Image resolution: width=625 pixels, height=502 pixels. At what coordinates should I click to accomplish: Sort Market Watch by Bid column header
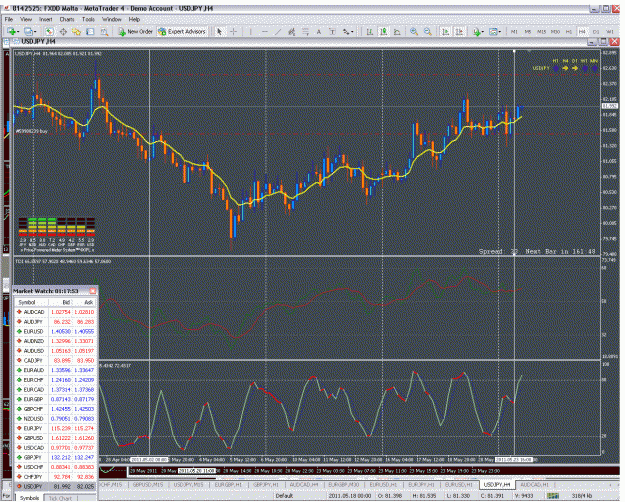[x=60, y=302]
